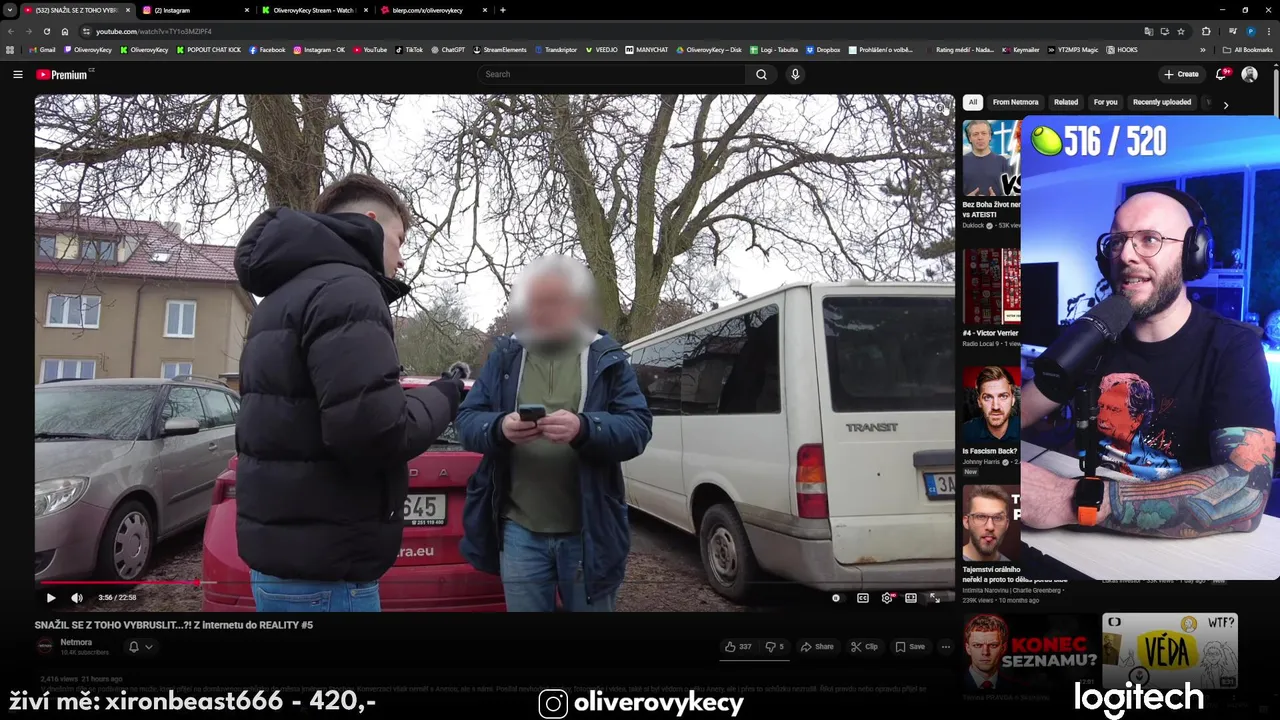
Task: Open the MANYCHAT bookmark
Action: coord(647,49)
